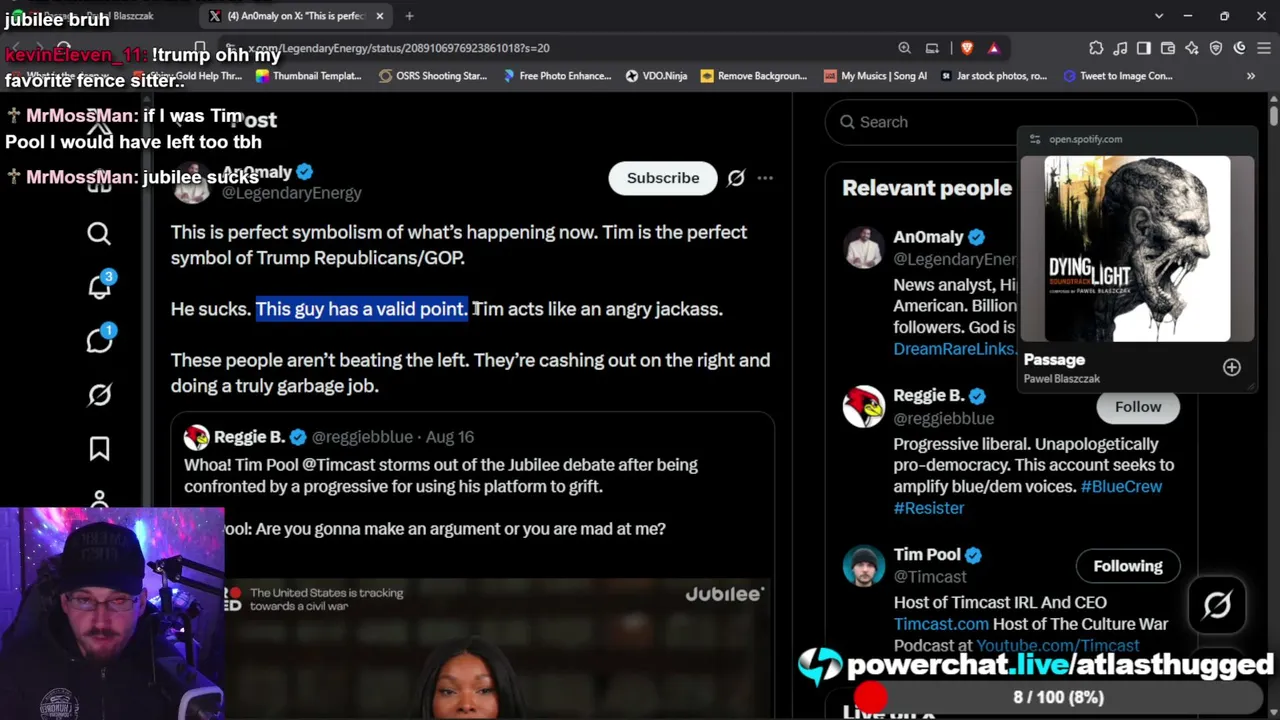The height and width of the screenshot is (720, 1280).
Task: Open the #BlueCrew hashtag link
Action: click(x=1121, y=487)
